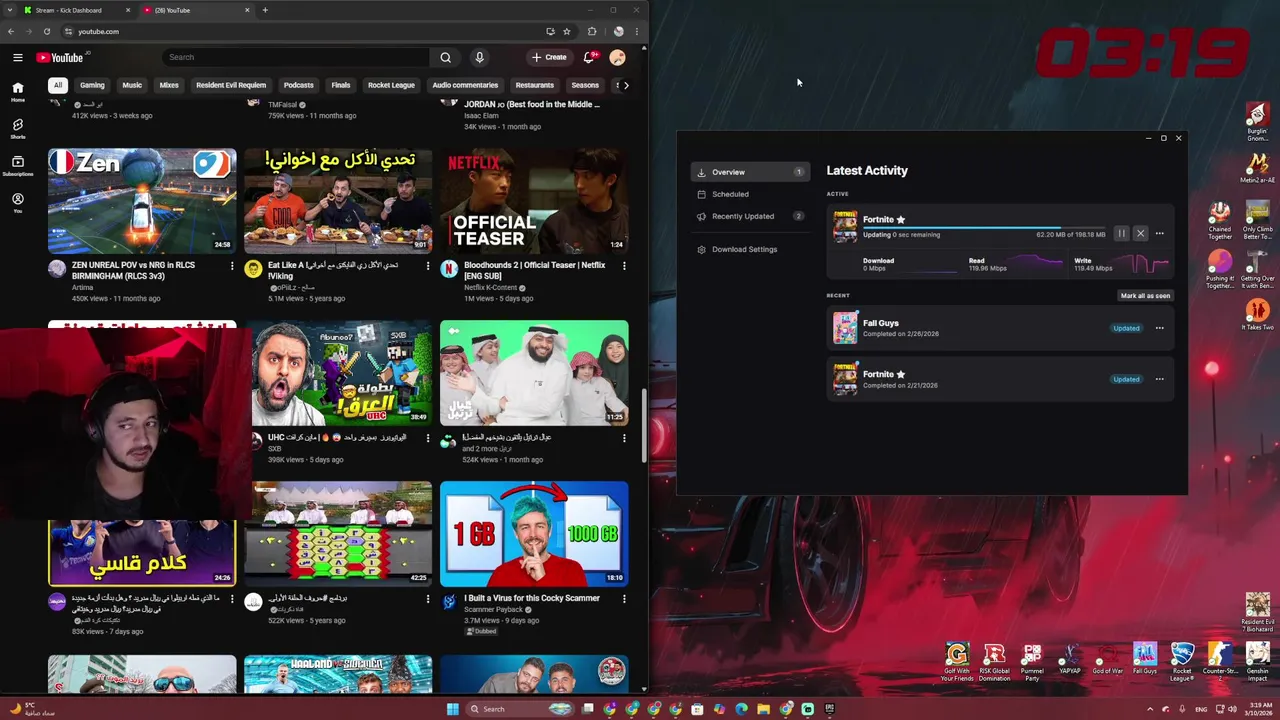Viewport: 1280px width, 720px height.
Task: Open Subscriptions in YouTube sidebar
Action: (17, 166)
